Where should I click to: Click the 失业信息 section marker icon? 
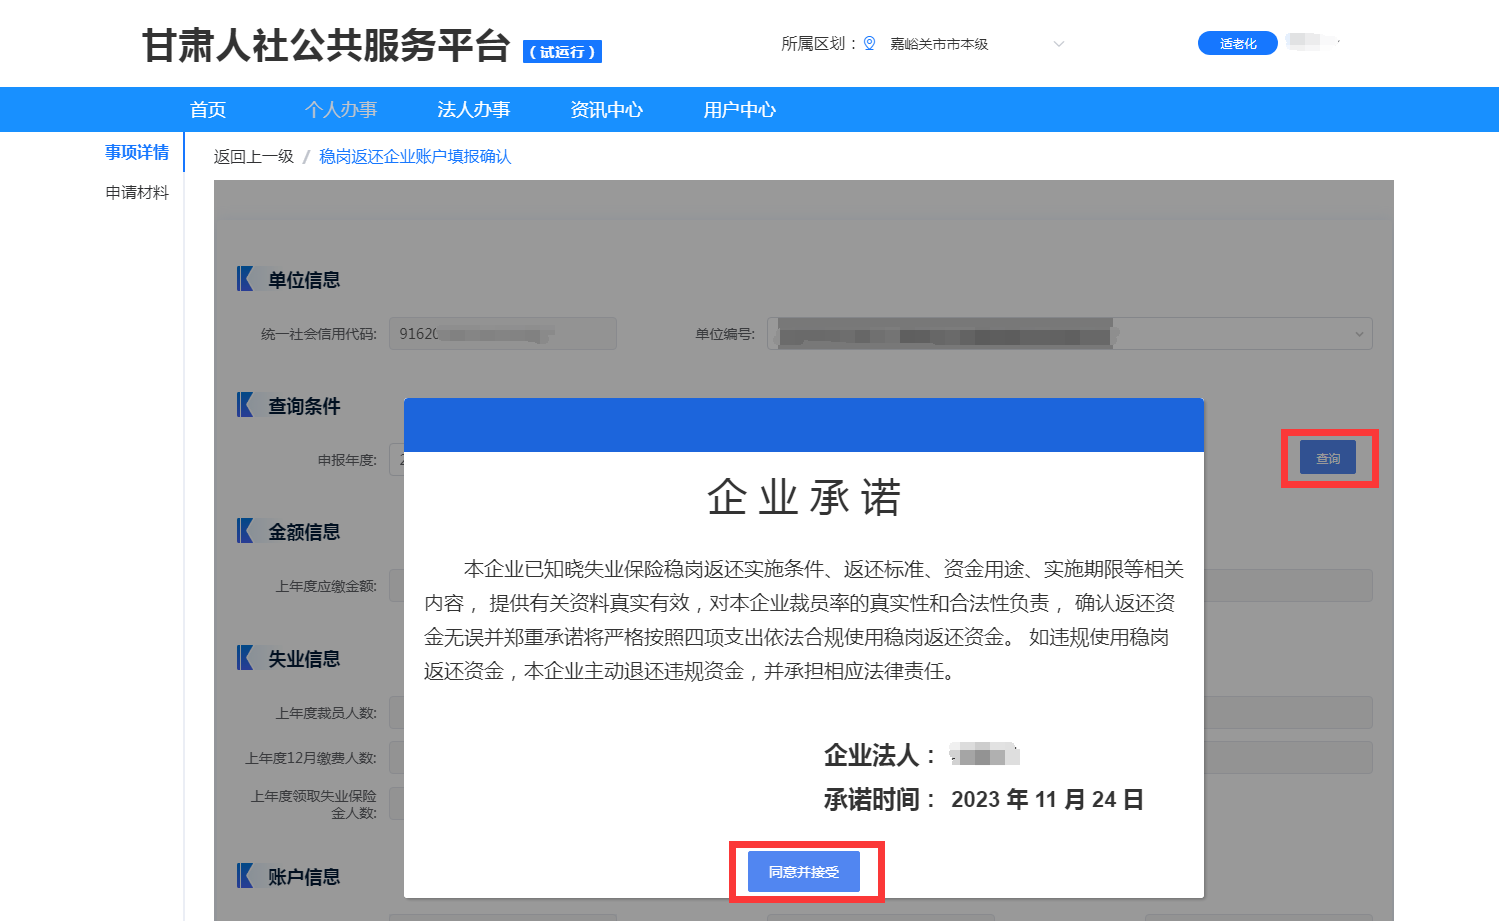tap(245, 658)
